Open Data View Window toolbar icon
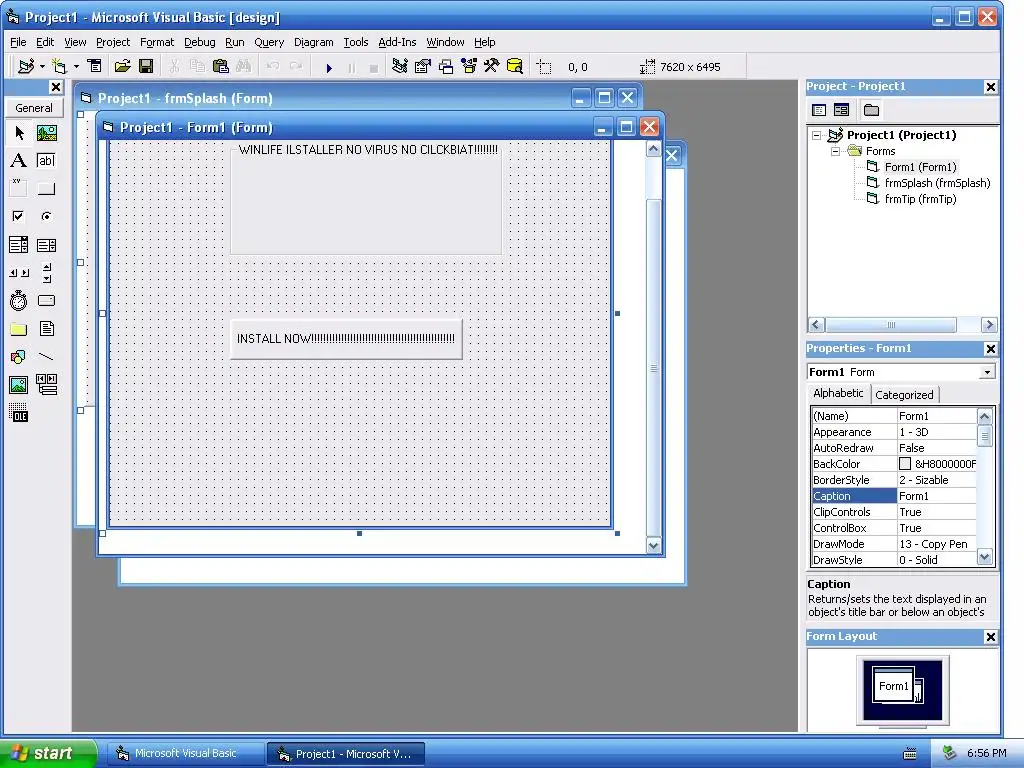Screen dimensions: 1024x768 pos(515,67)
